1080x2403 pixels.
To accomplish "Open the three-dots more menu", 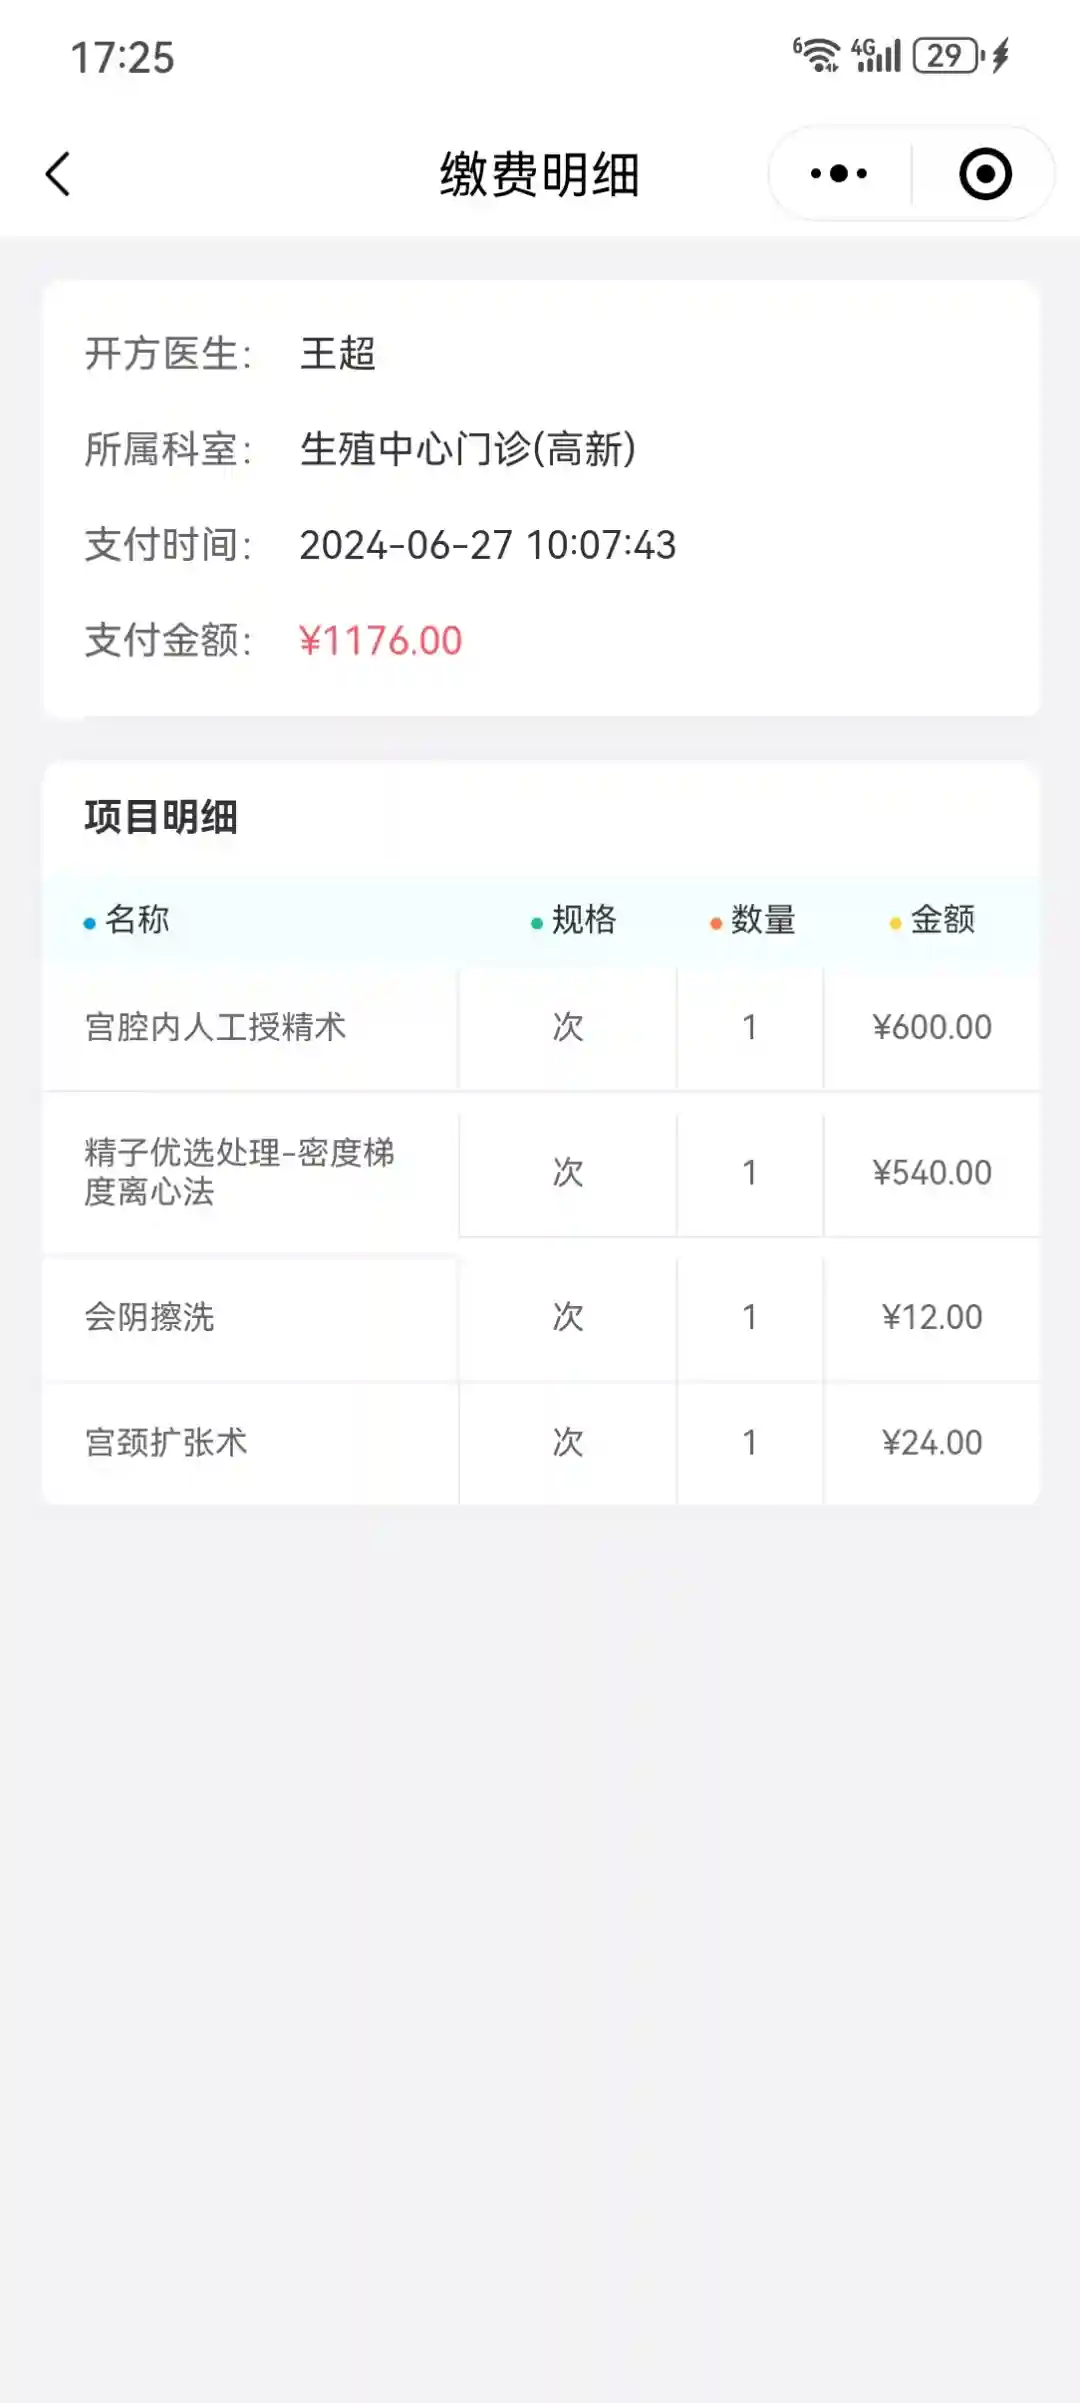I will (x=839, y=174).
